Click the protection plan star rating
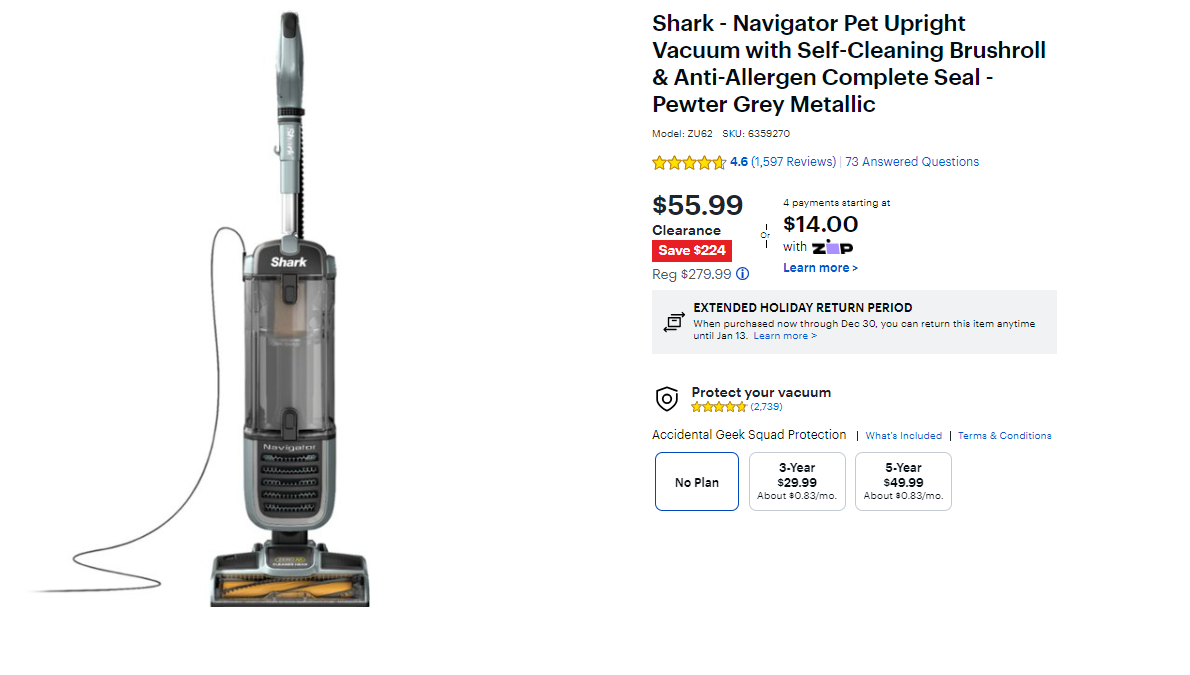 717,406
